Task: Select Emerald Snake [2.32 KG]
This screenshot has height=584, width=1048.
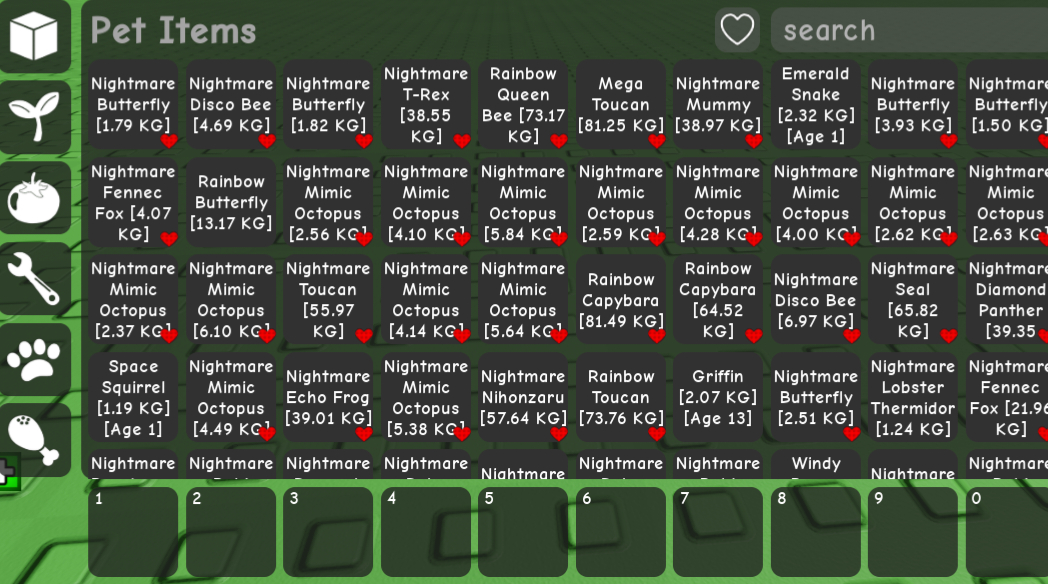Action: [x=815, y=105]
